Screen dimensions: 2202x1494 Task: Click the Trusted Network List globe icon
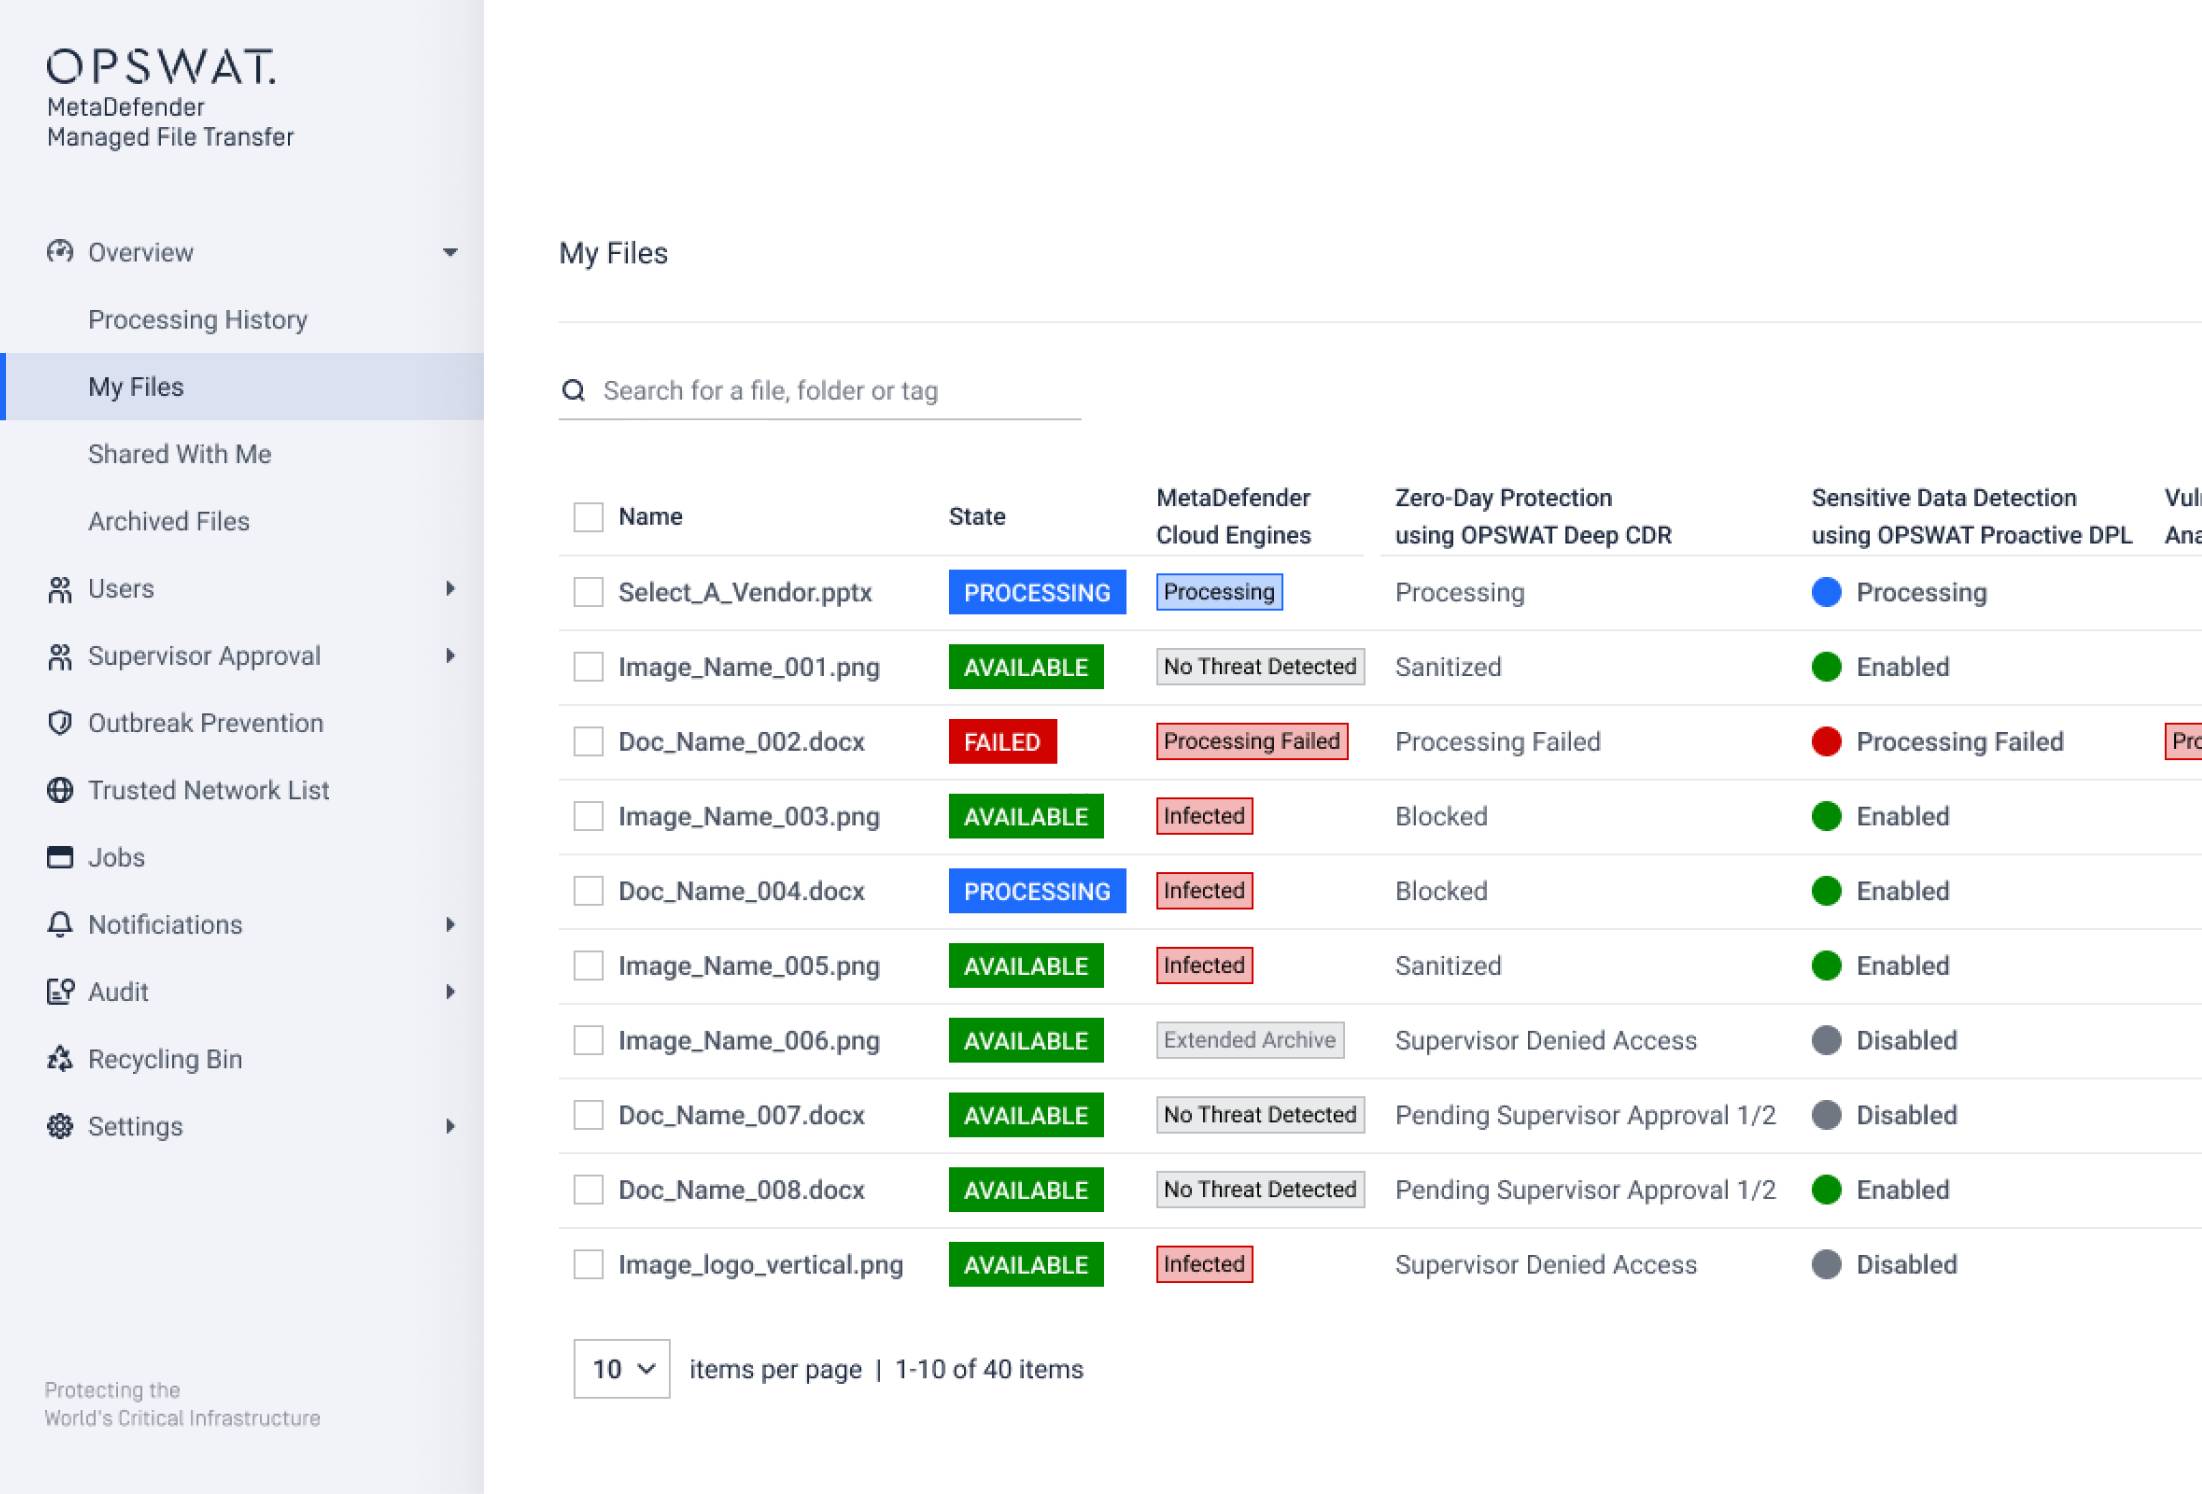pyautogui.click(x=60, y=790)
